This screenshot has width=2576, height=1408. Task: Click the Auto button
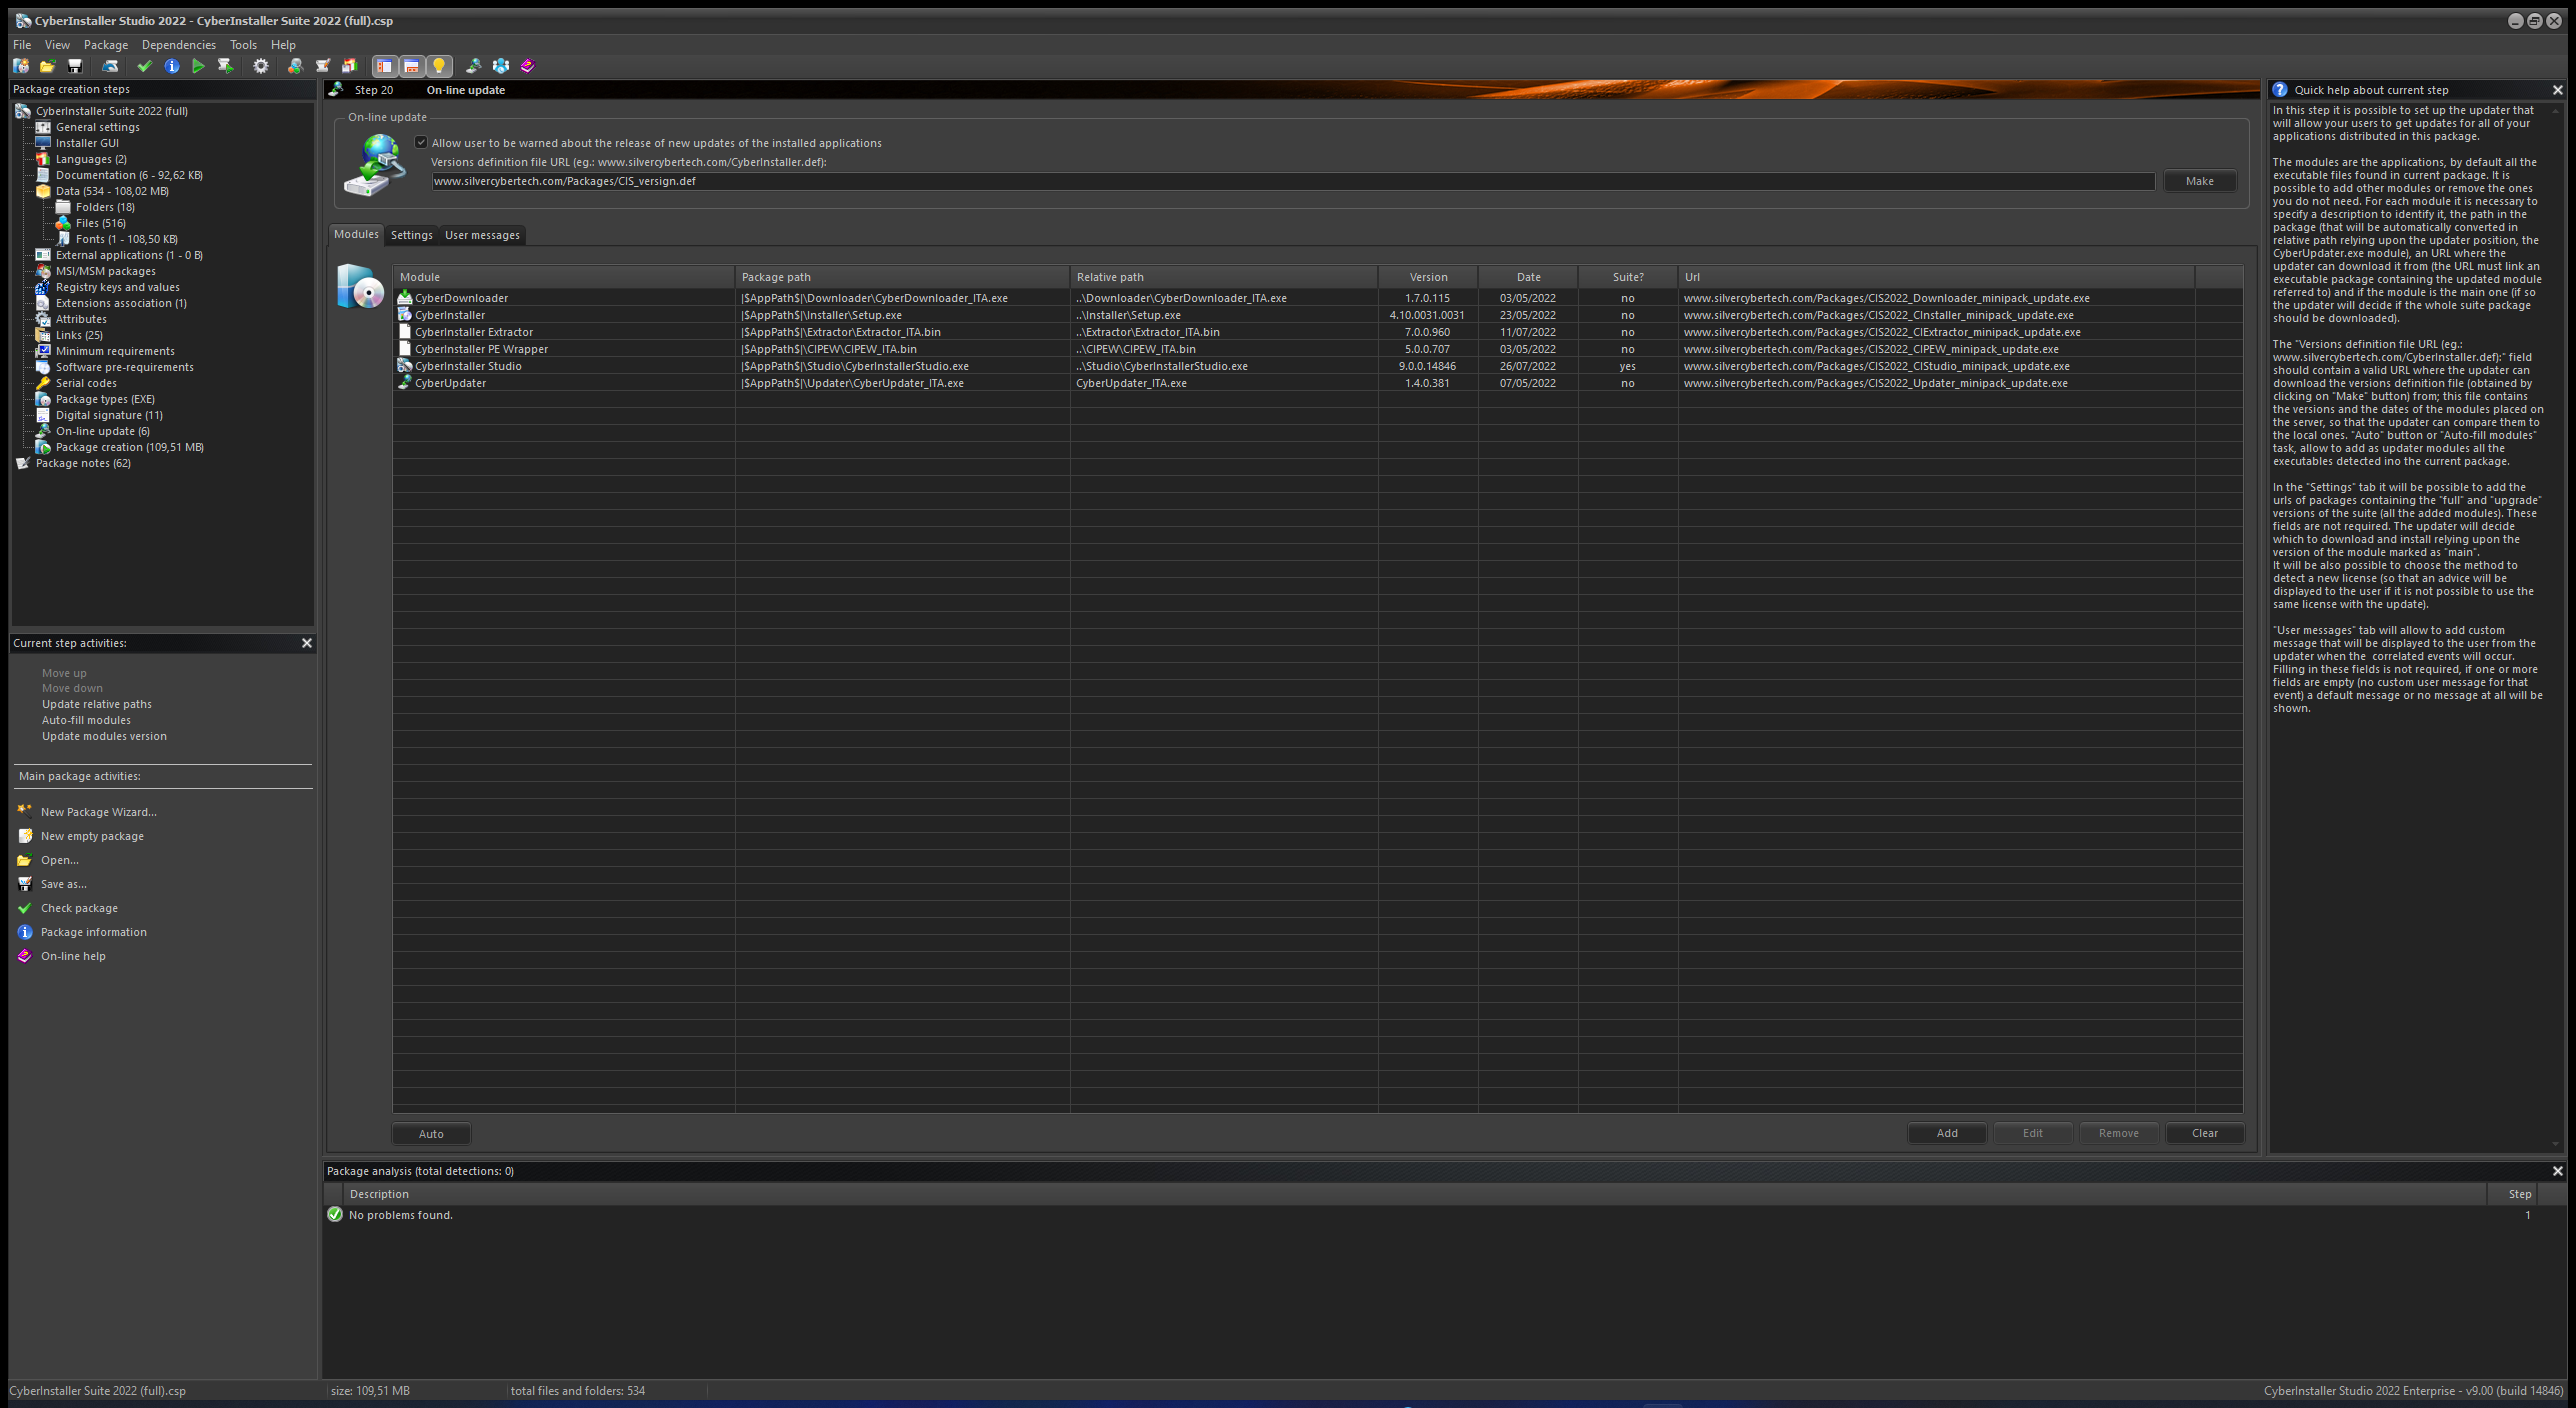431,1134
